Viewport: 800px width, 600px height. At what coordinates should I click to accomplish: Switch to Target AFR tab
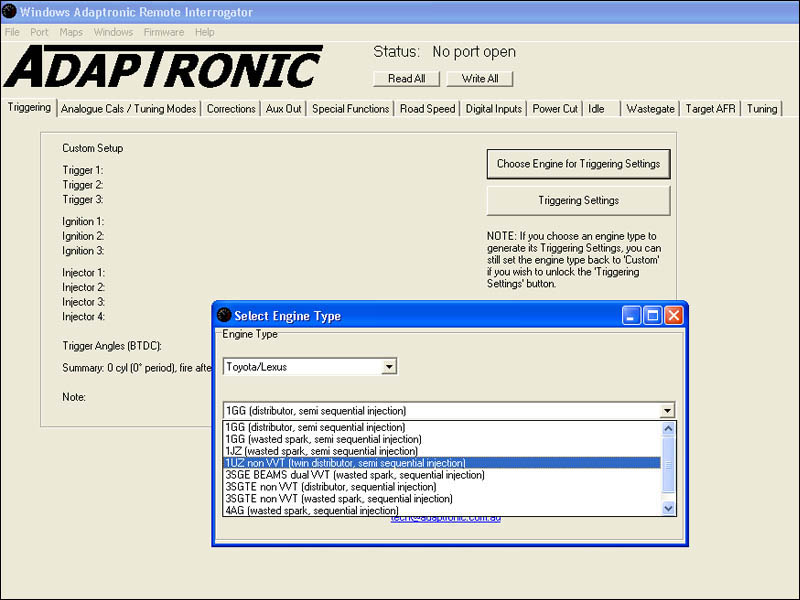coord(710,109)
